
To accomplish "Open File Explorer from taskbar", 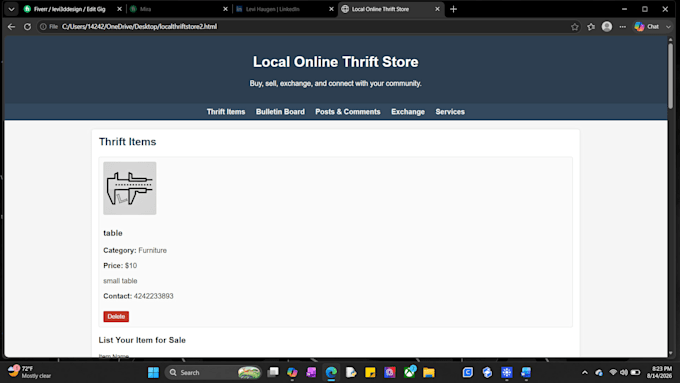I will tap(428, 373).
